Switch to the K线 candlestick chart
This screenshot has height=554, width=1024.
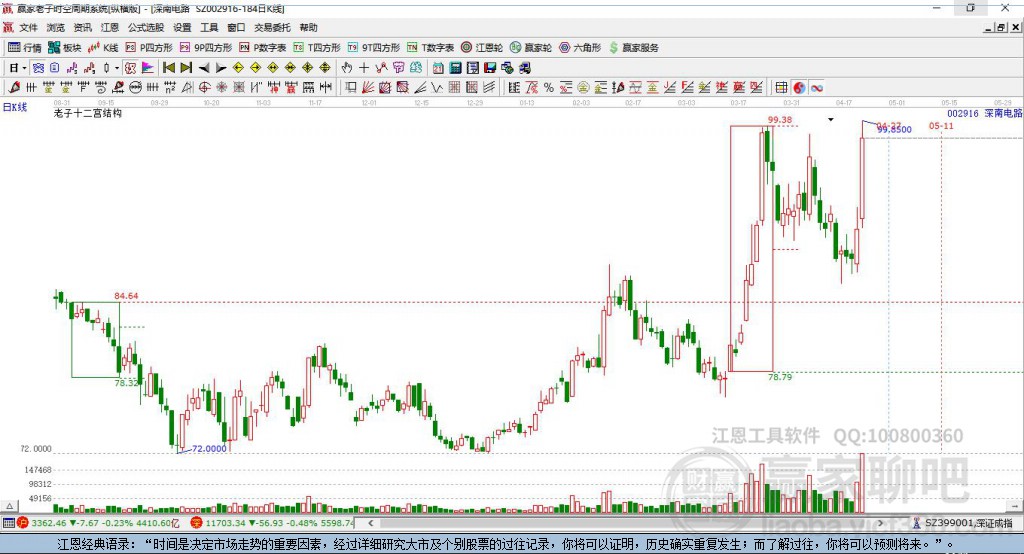[x=103, y=48]
